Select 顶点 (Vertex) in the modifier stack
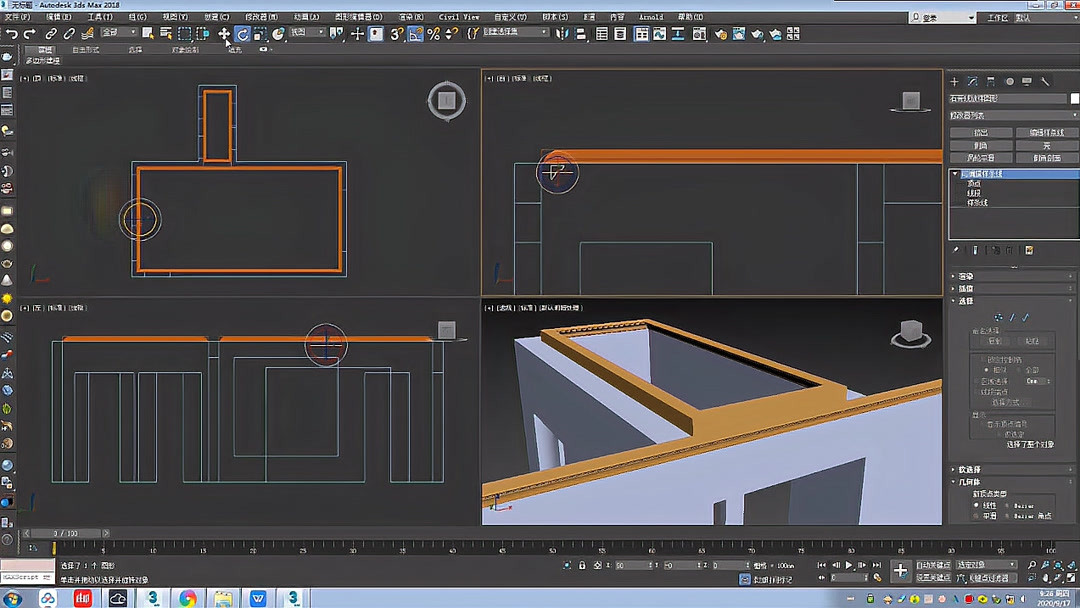The width and height of the screenshot is (1080, 608). click(x=975, y=184)
